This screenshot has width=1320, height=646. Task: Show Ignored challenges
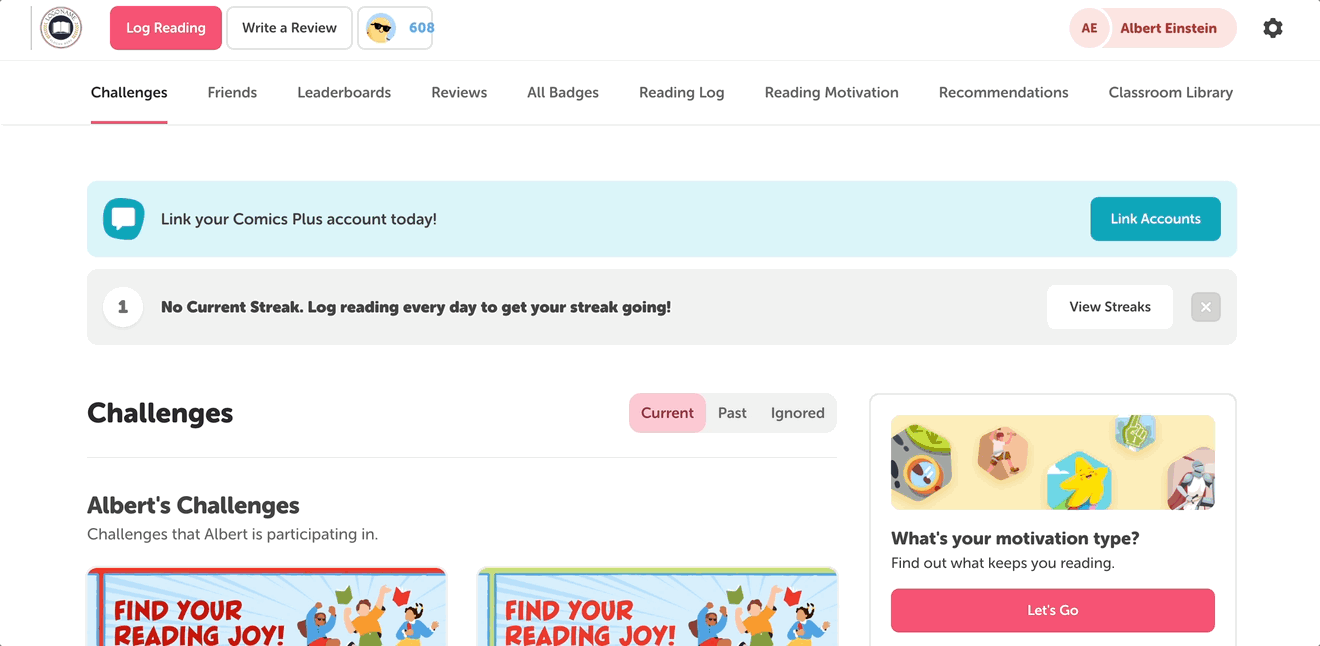[x=797, y=413]
